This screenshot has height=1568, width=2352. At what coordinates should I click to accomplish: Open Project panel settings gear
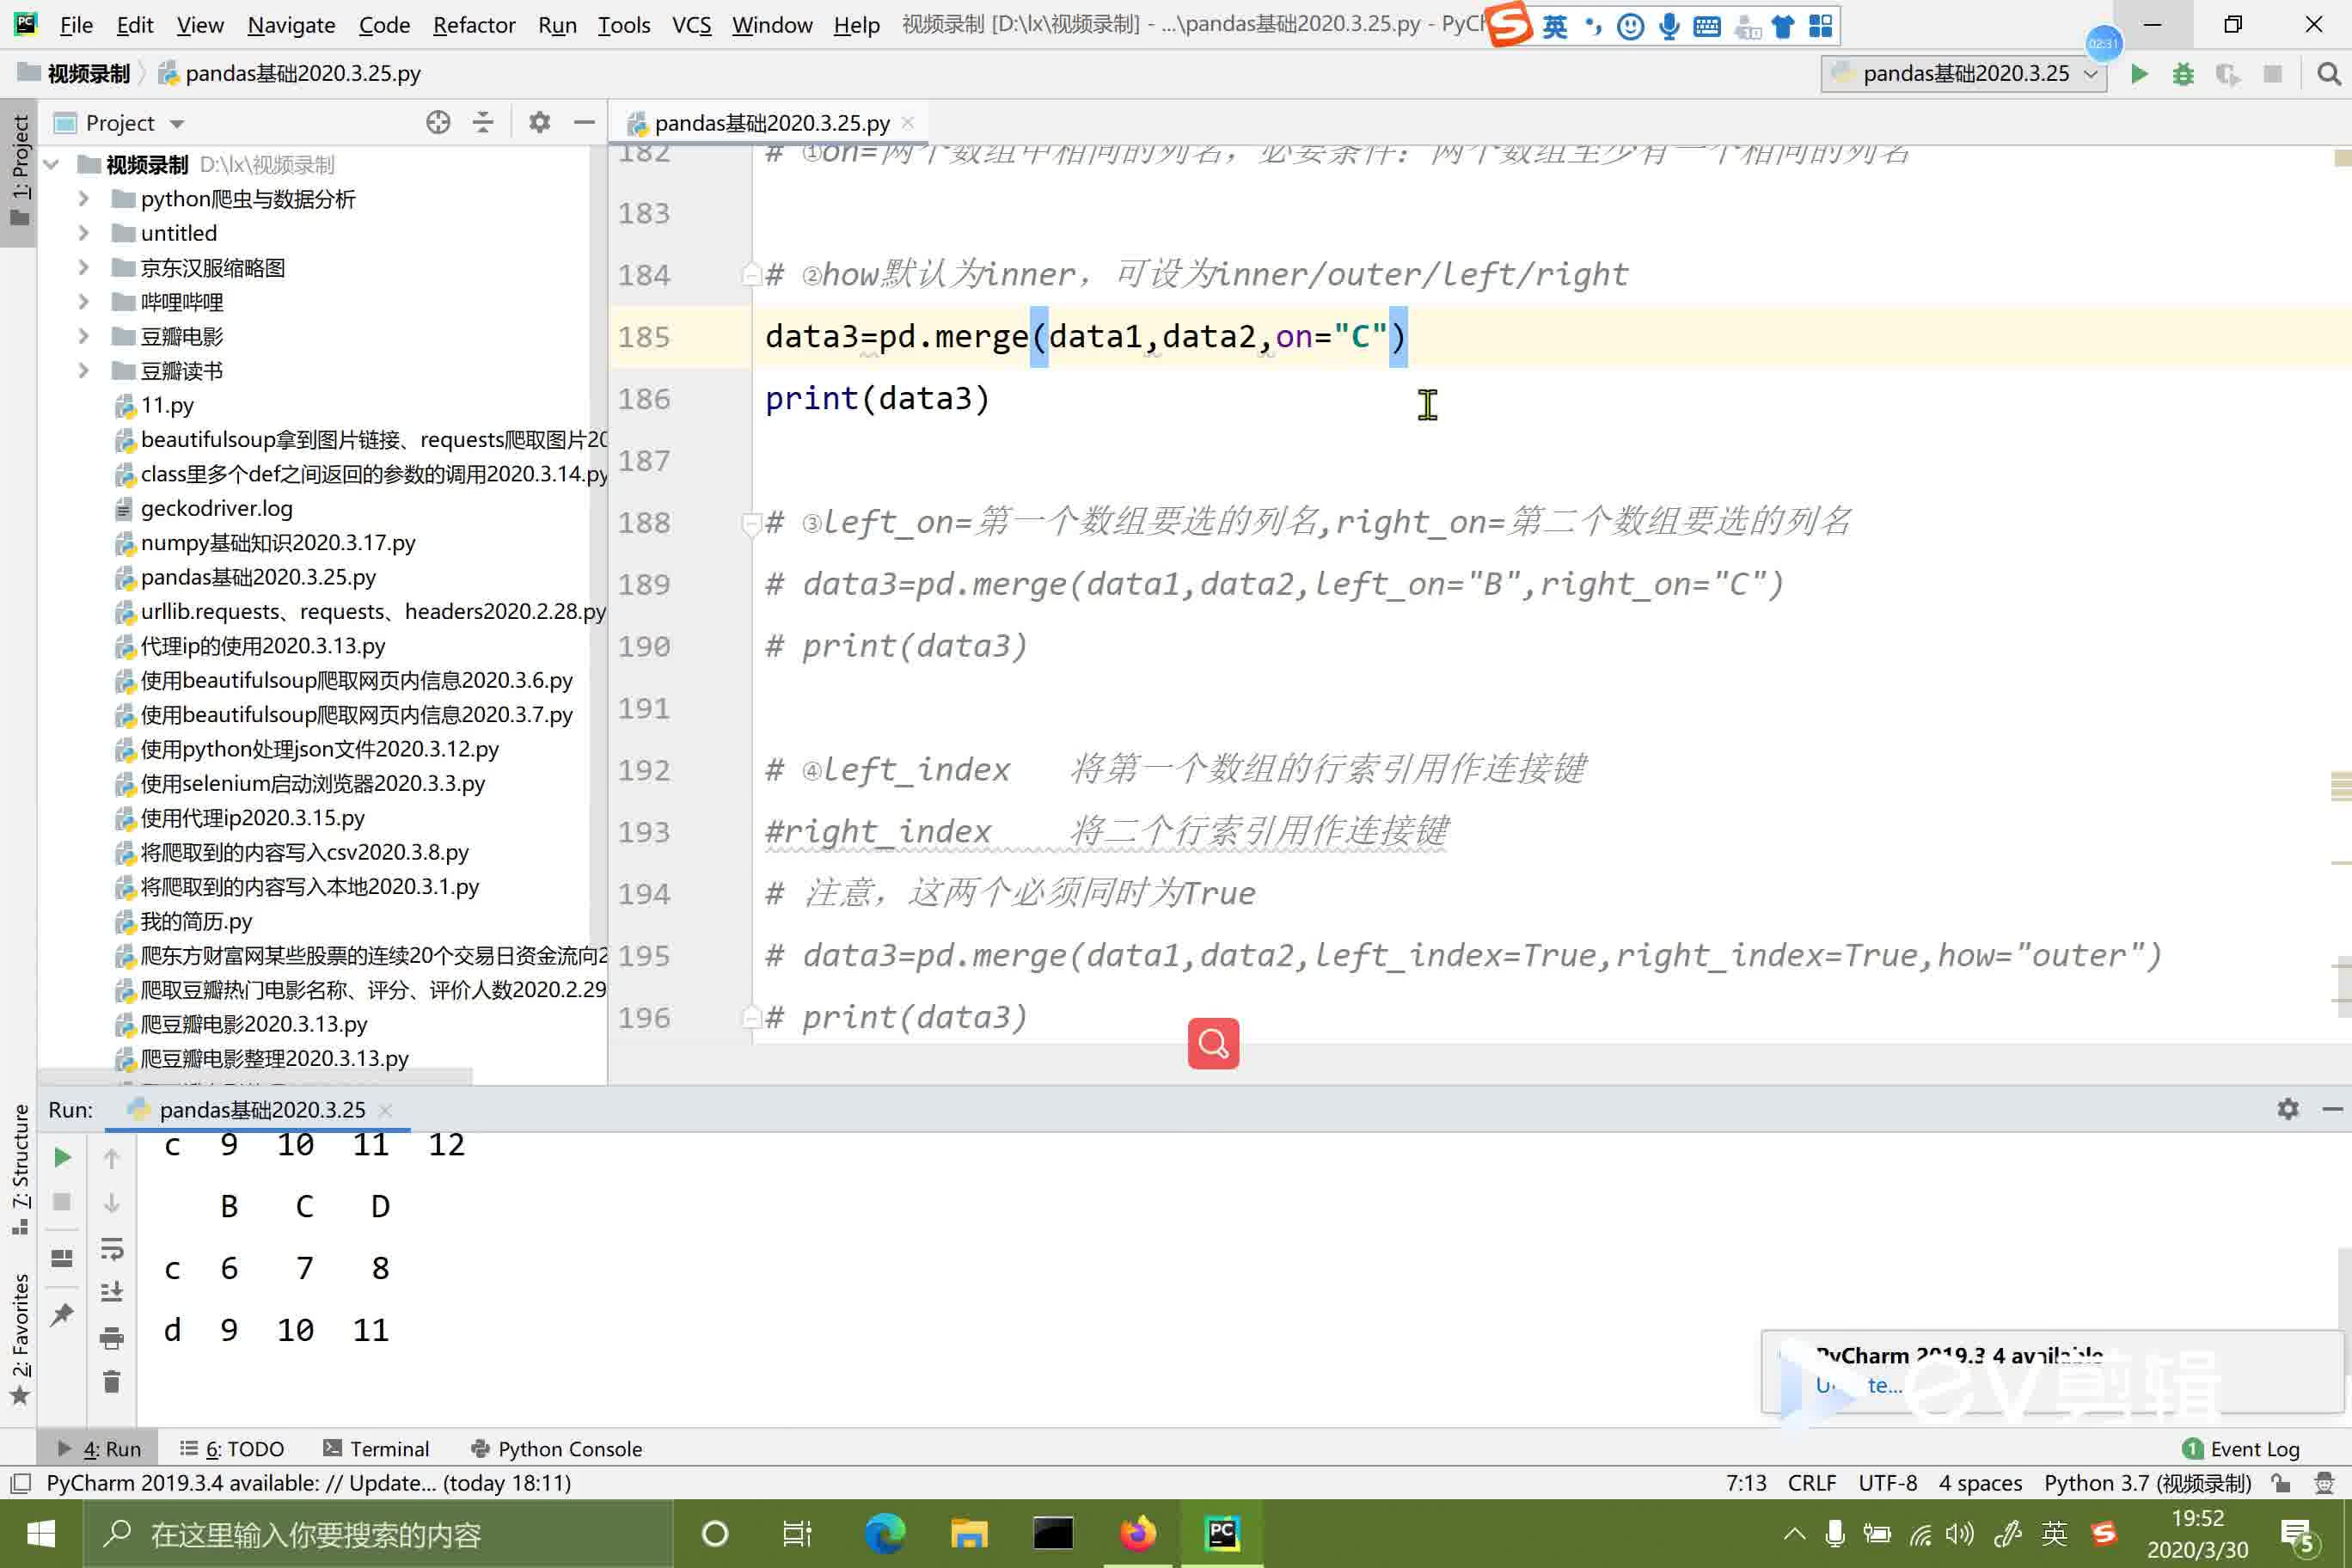click(539, 123)
